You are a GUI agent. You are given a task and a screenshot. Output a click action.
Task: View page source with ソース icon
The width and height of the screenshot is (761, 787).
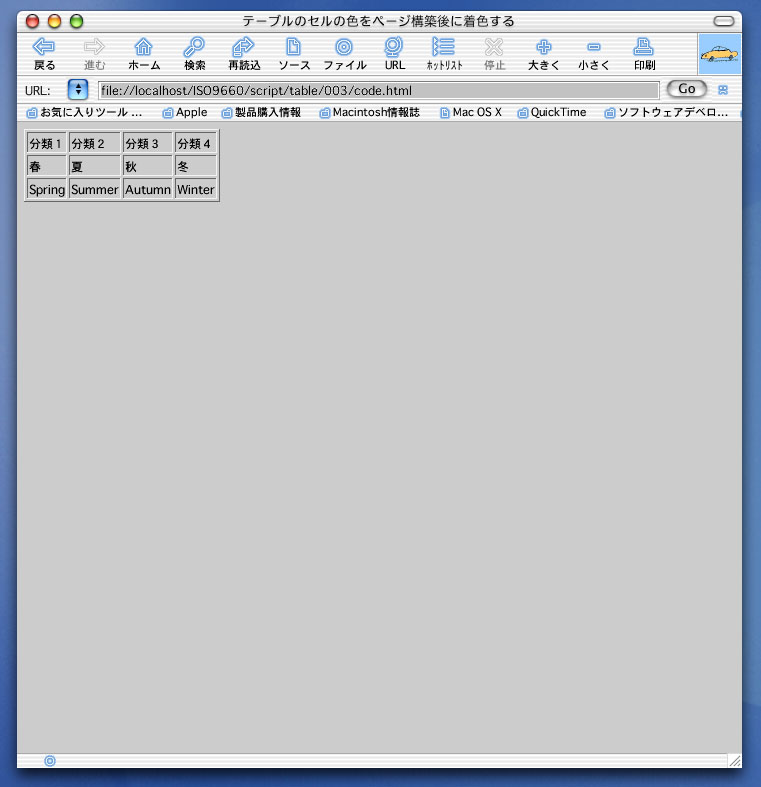tap(294, 47)
